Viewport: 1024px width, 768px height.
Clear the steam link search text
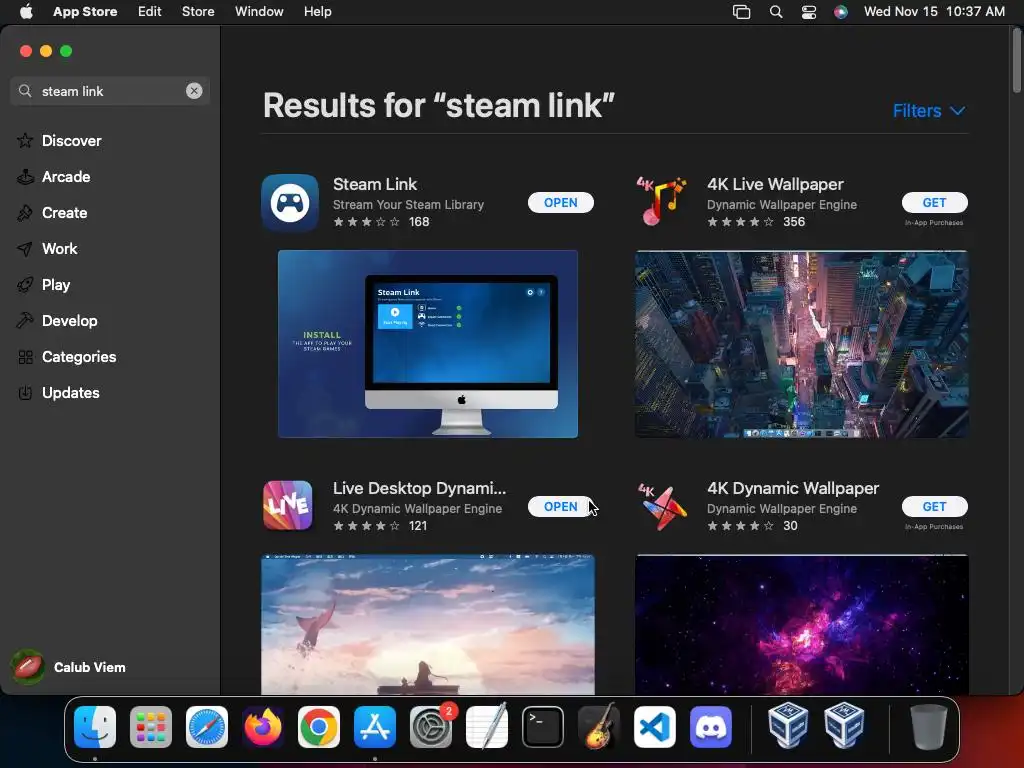click(x=194, y=91)
